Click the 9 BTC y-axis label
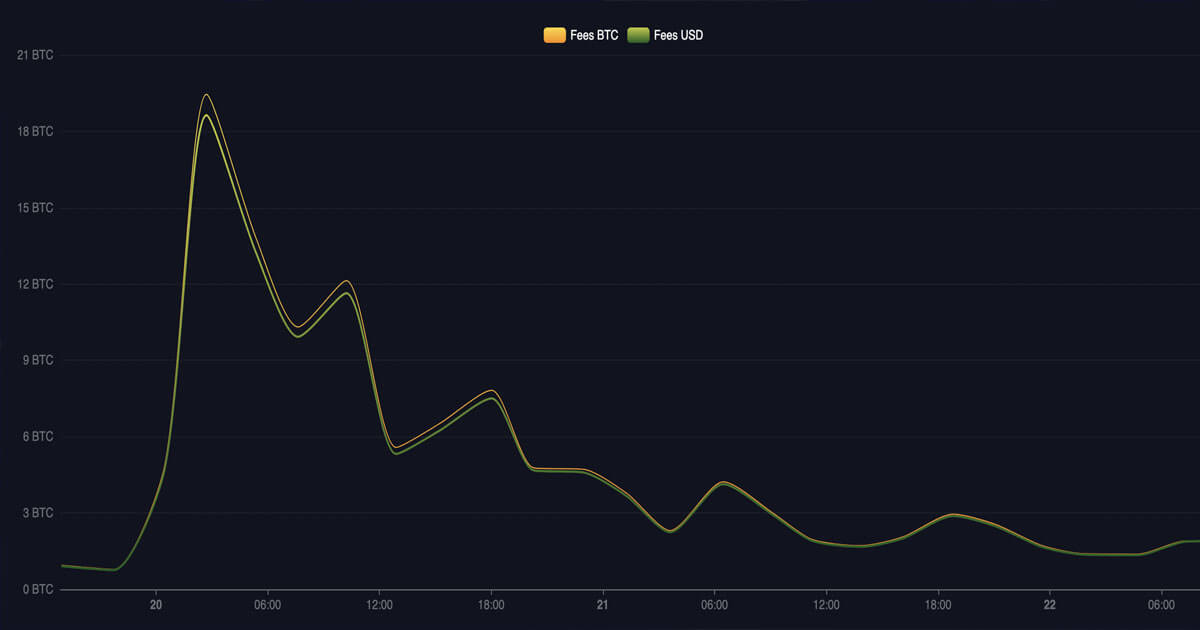The width and height of the screenshot is (1200, 630). 38,360
